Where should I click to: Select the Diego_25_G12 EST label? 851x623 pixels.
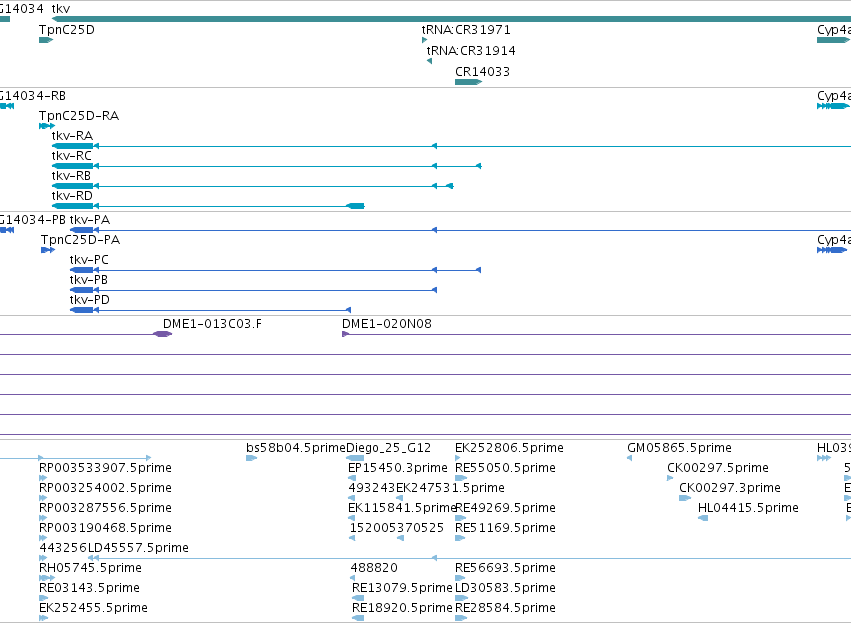point(389,448)
